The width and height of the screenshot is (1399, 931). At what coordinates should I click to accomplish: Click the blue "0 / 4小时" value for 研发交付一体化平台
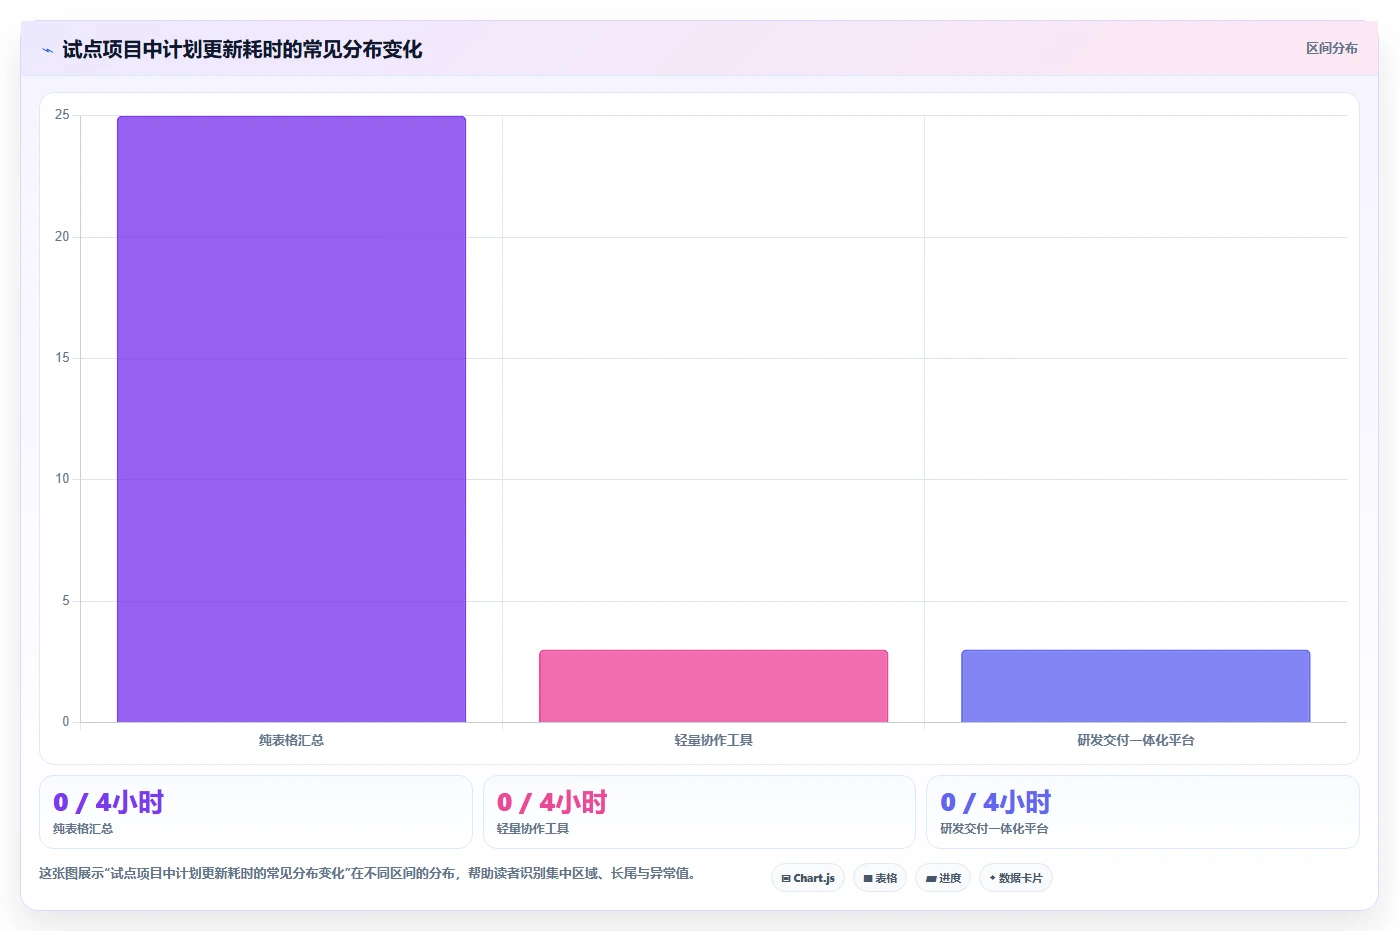pyautogui.click(x=996, y=802)
